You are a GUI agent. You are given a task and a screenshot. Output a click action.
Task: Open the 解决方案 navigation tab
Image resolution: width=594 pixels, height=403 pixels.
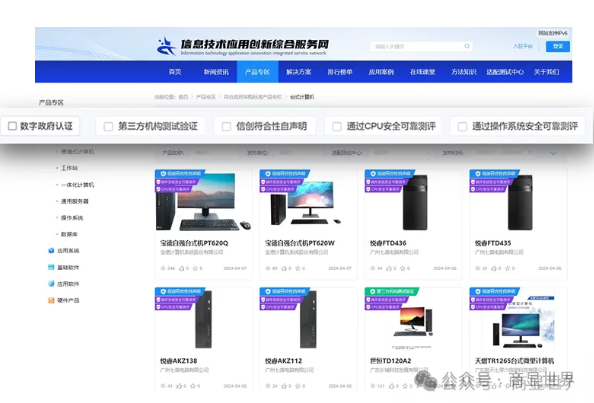point(299,72)
